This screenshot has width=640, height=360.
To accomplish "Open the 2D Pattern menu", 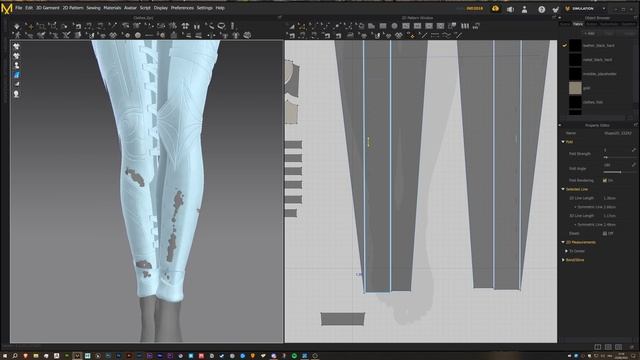I will coord(73,8).
